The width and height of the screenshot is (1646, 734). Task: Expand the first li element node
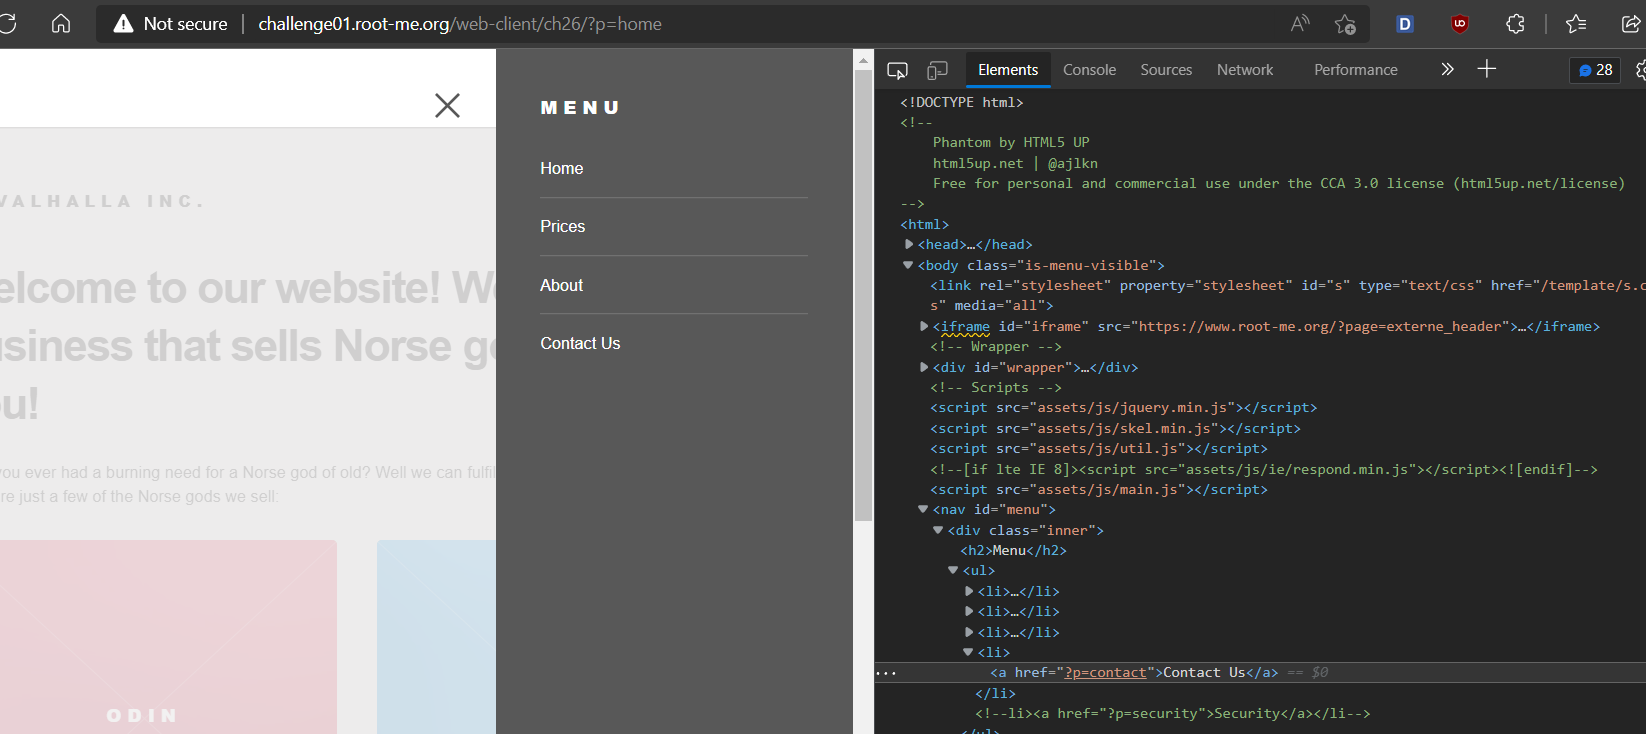[969, 591]
